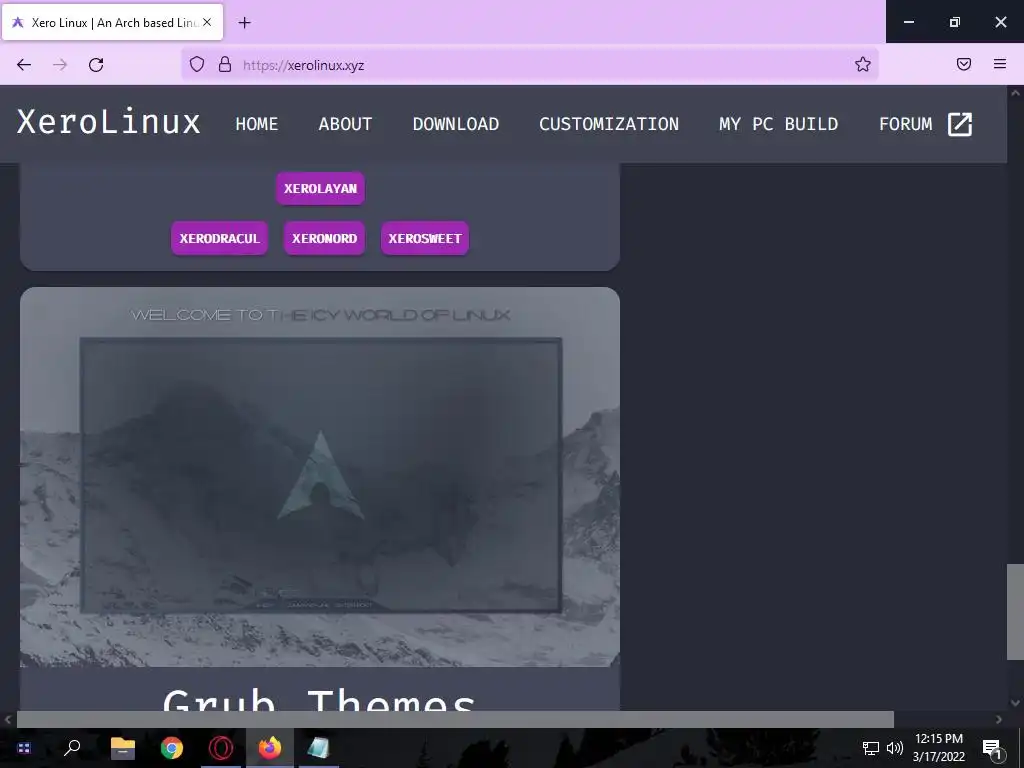Click the XERODRACUL theme button

point(219,238)
